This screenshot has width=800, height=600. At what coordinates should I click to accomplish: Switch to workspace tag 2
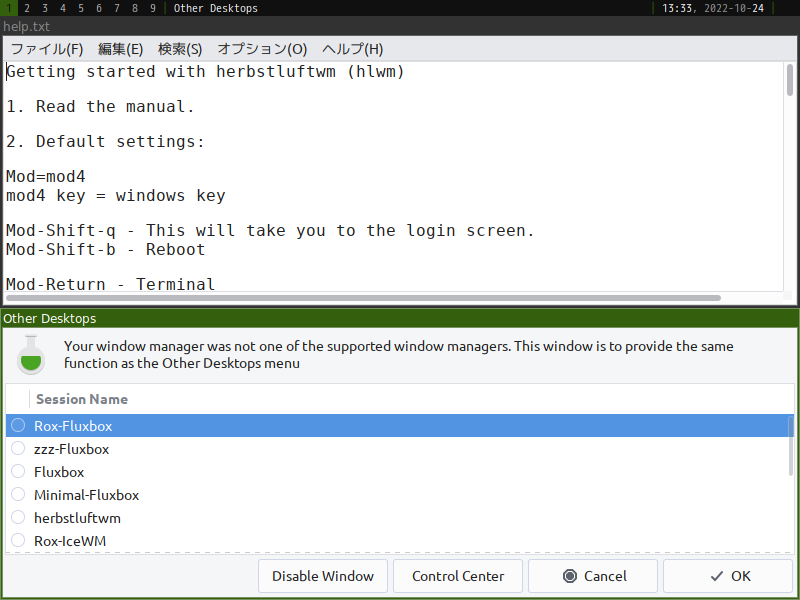click(27, 8)
